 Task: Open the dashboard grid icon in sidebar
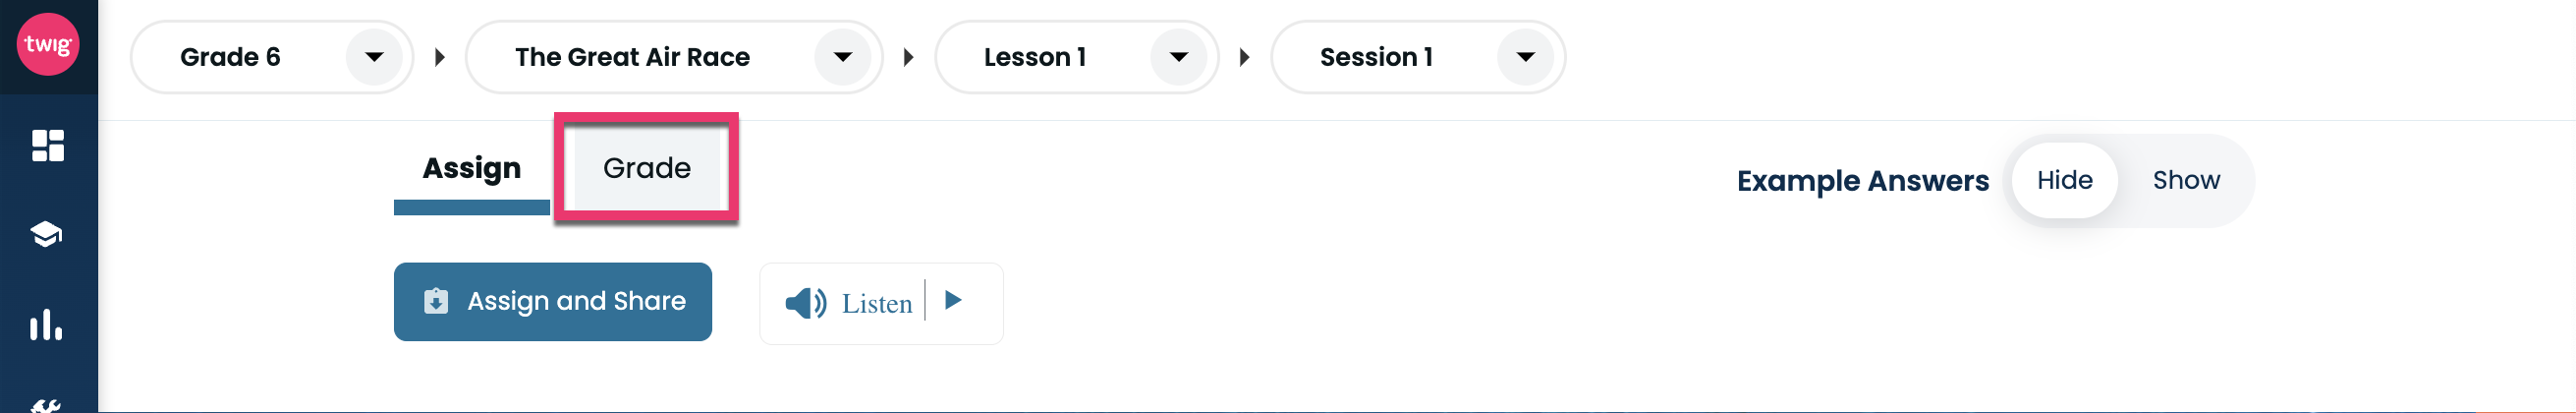[47, 145]
